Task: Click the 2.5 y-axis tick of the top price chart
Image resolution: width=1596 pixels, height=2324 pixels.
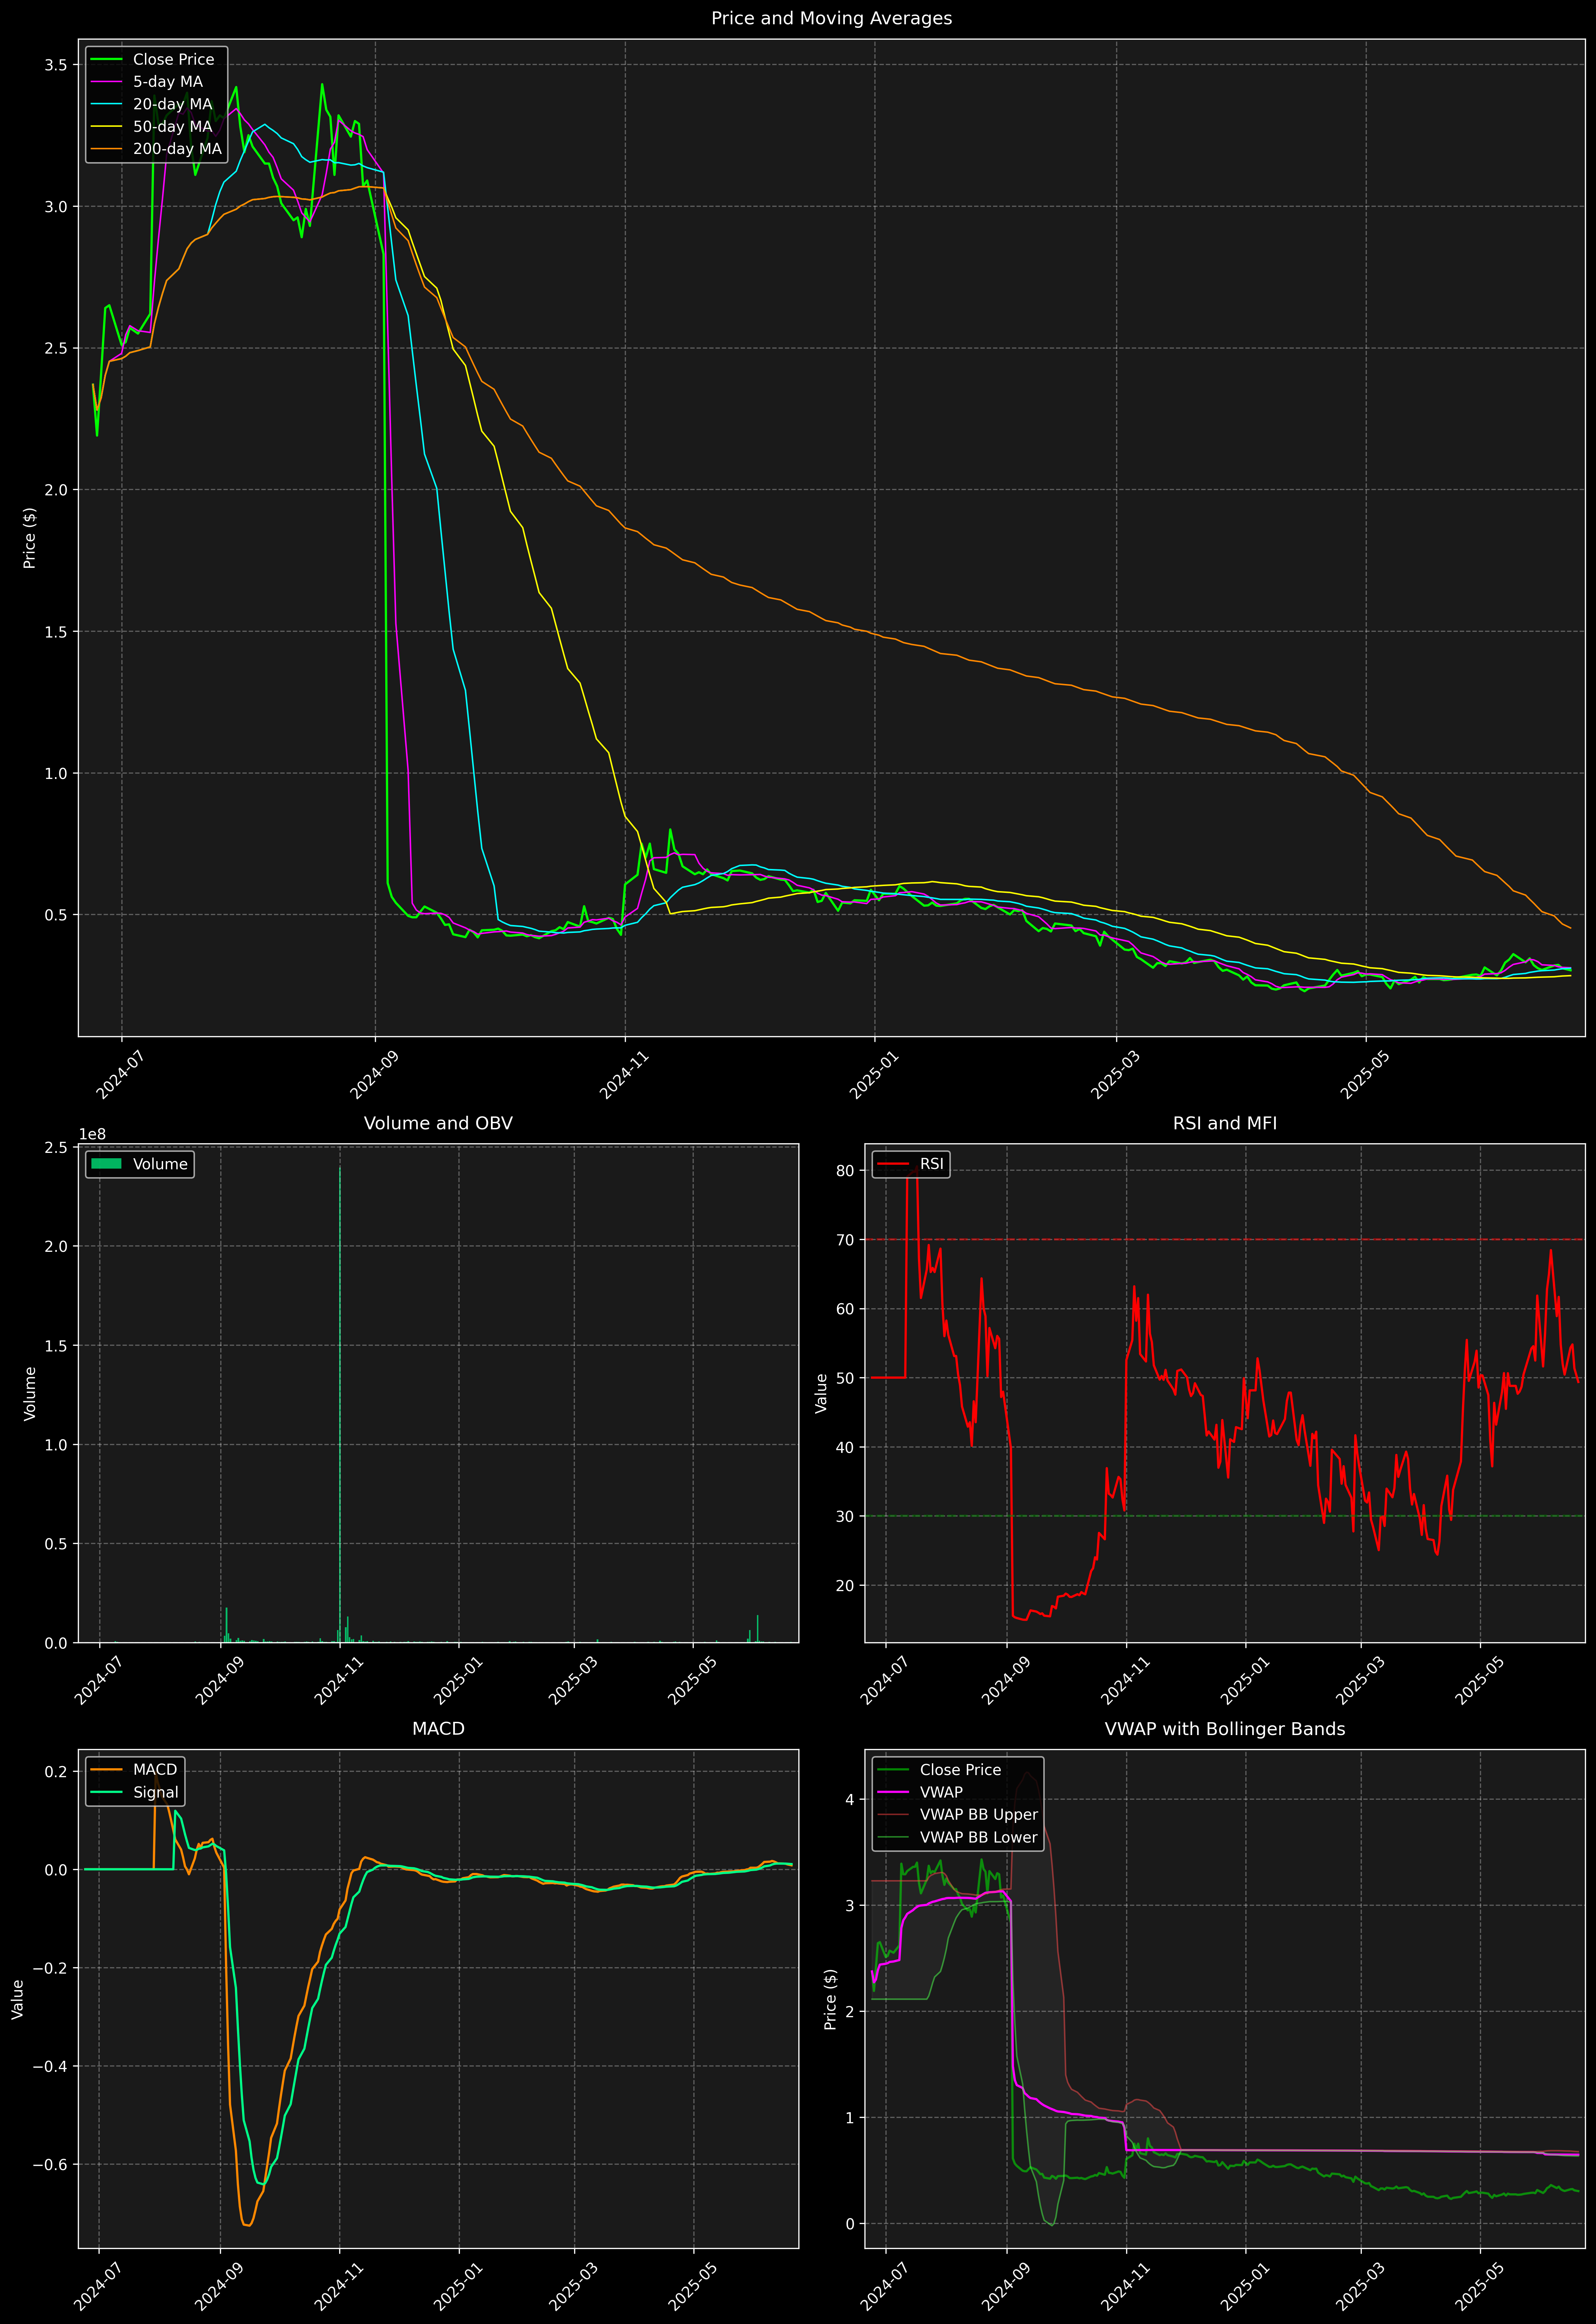Action: pos(56,348)
